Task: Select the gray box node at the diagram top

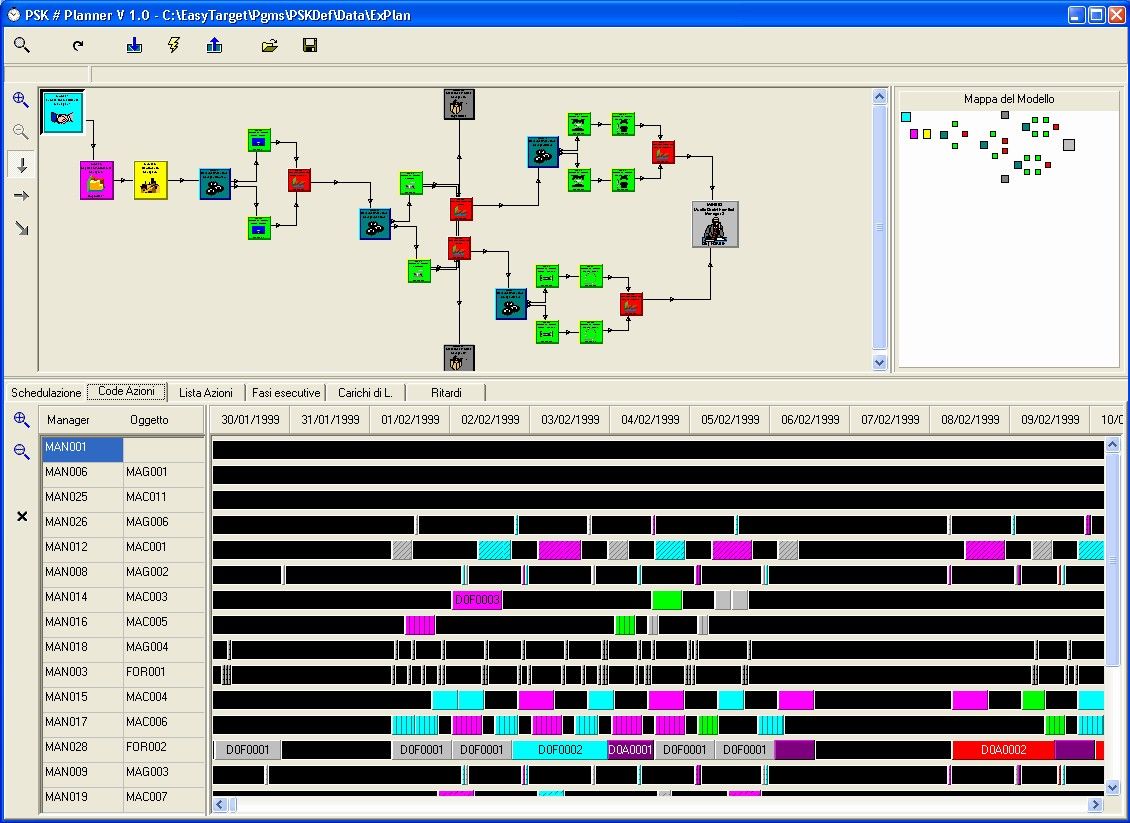Action: (459, 104)
